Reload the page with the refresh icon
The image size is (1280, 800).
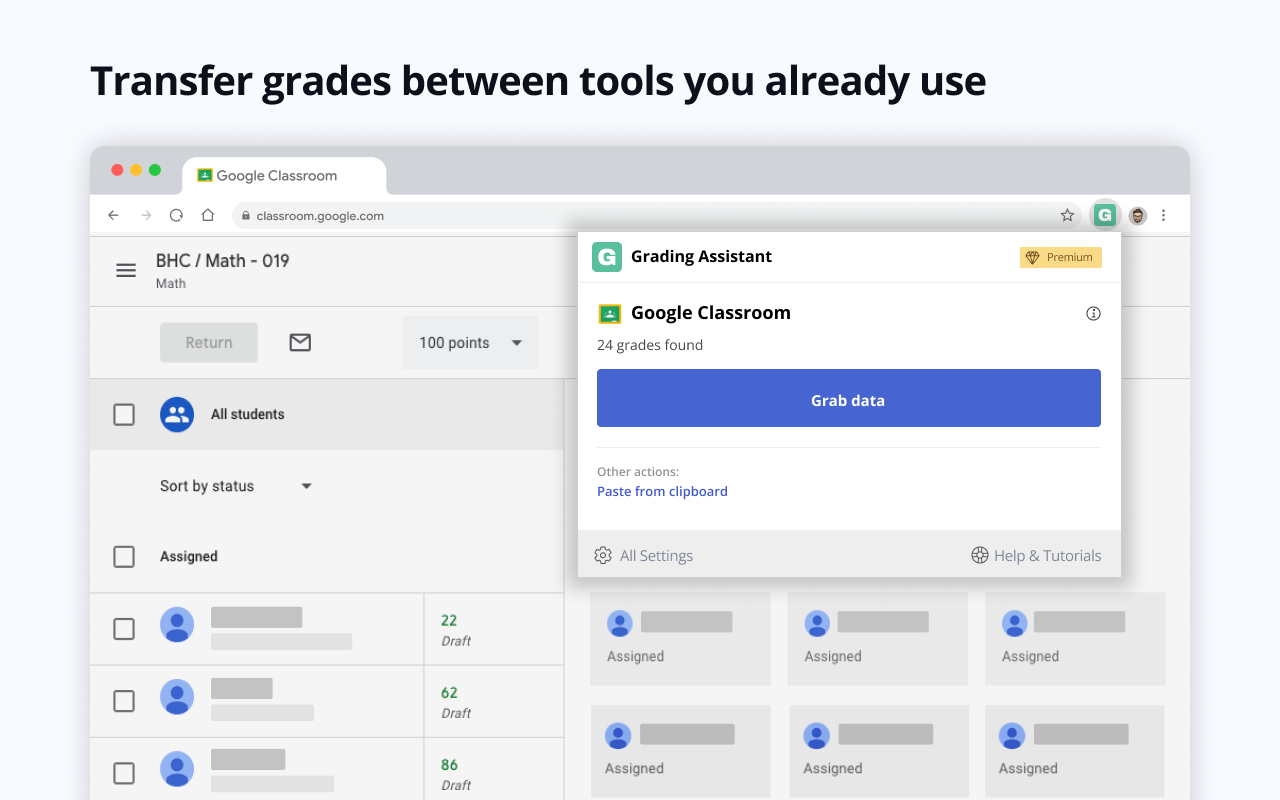[176, 215]
